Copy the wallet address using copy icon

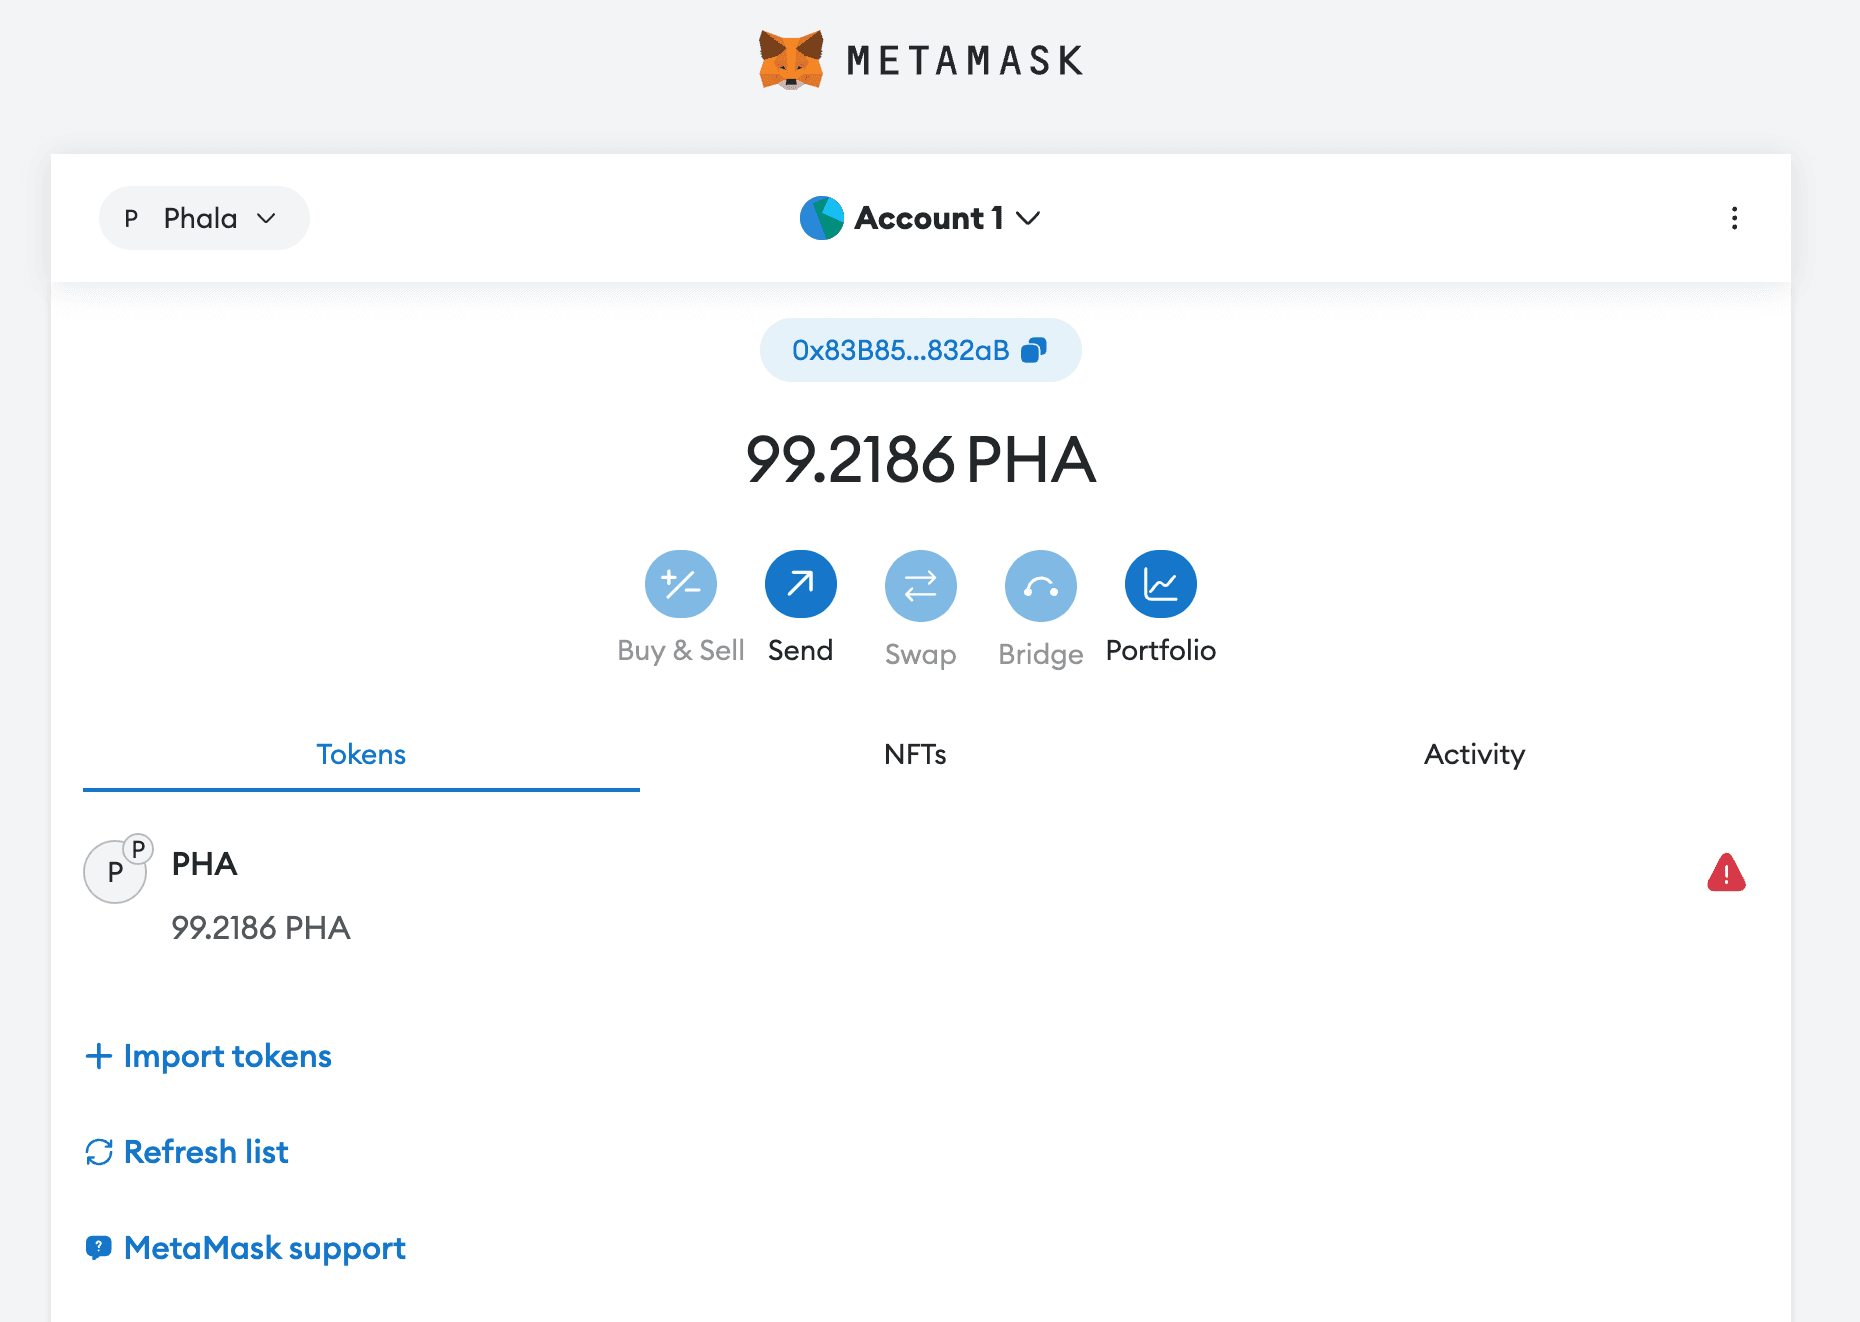tap(1034, 350)
